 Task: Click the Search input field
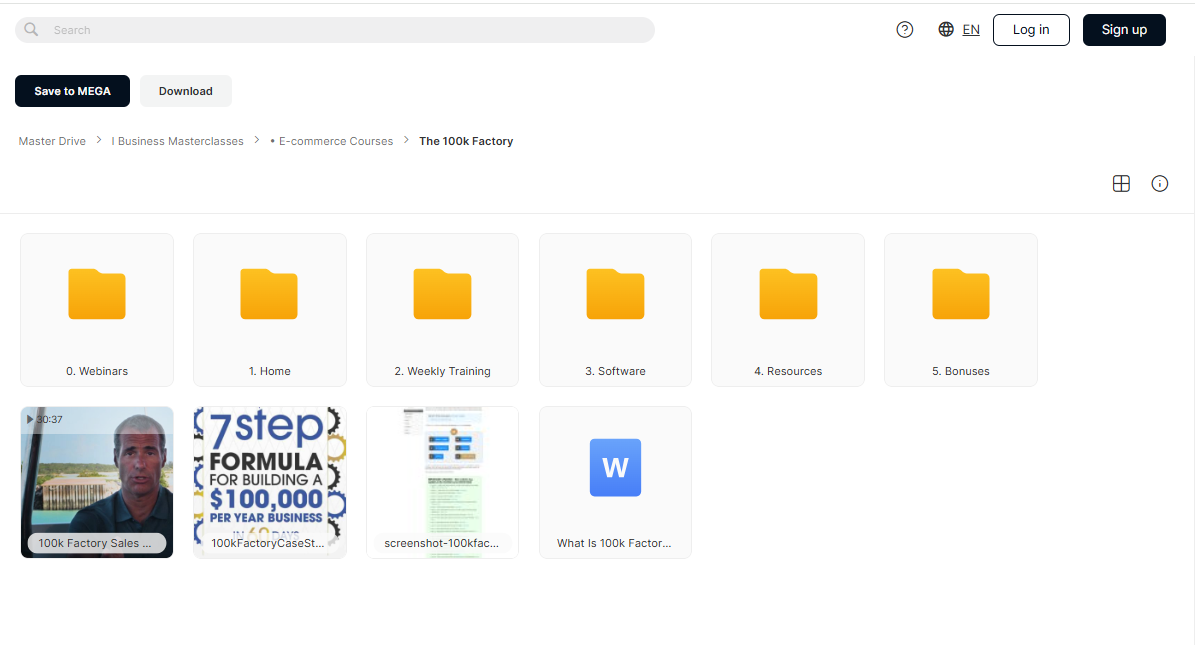tap(335, 30)
